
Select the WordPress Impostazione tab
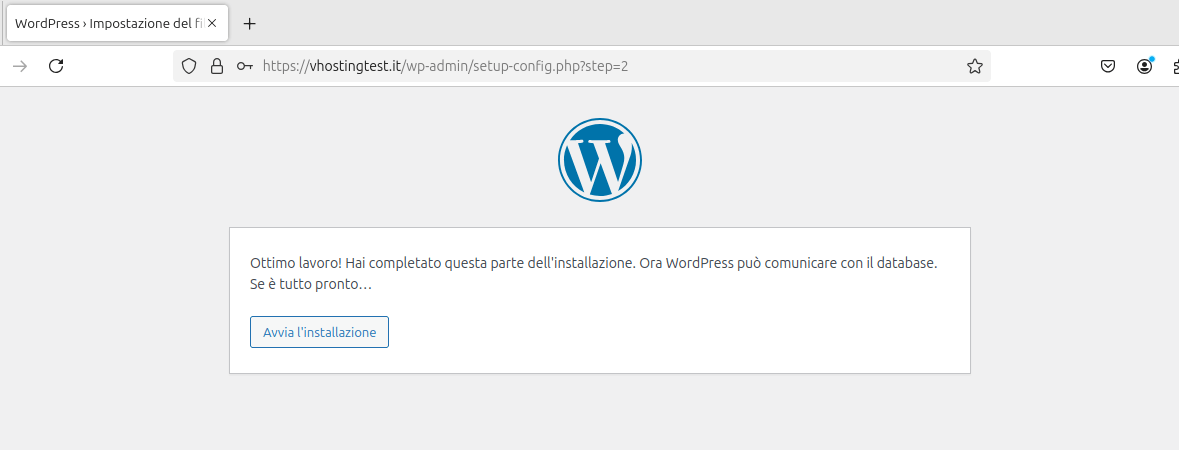pyautogui.click(x=117, y=23)
